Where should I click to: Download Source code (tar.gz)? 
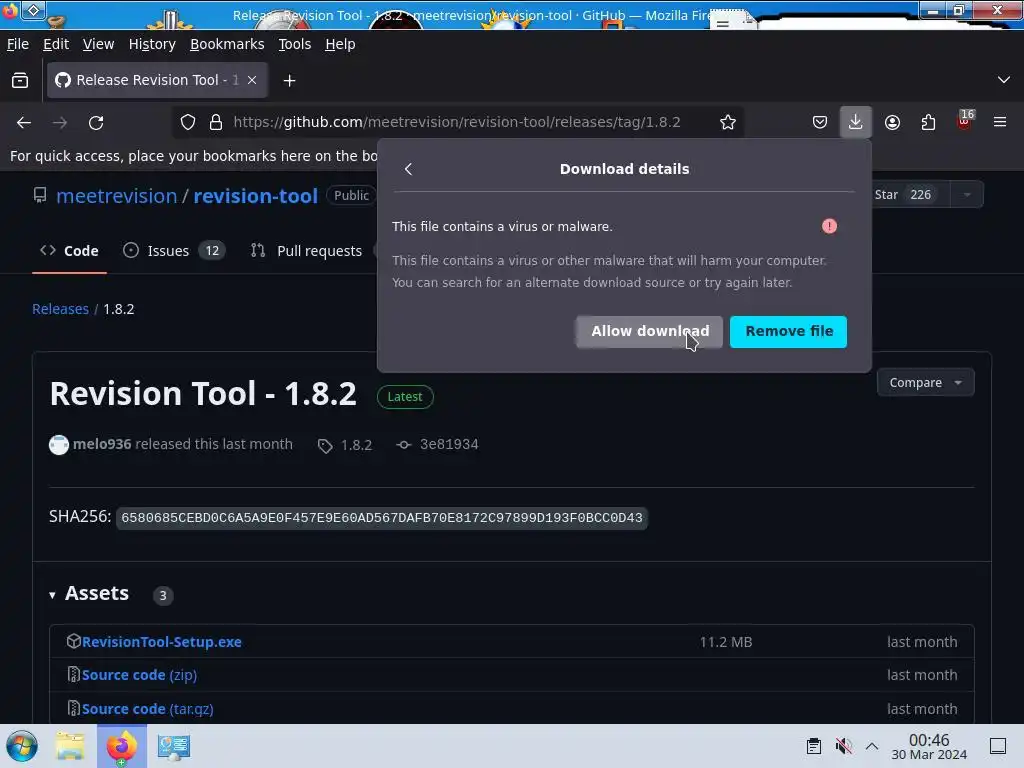(148, 709)
